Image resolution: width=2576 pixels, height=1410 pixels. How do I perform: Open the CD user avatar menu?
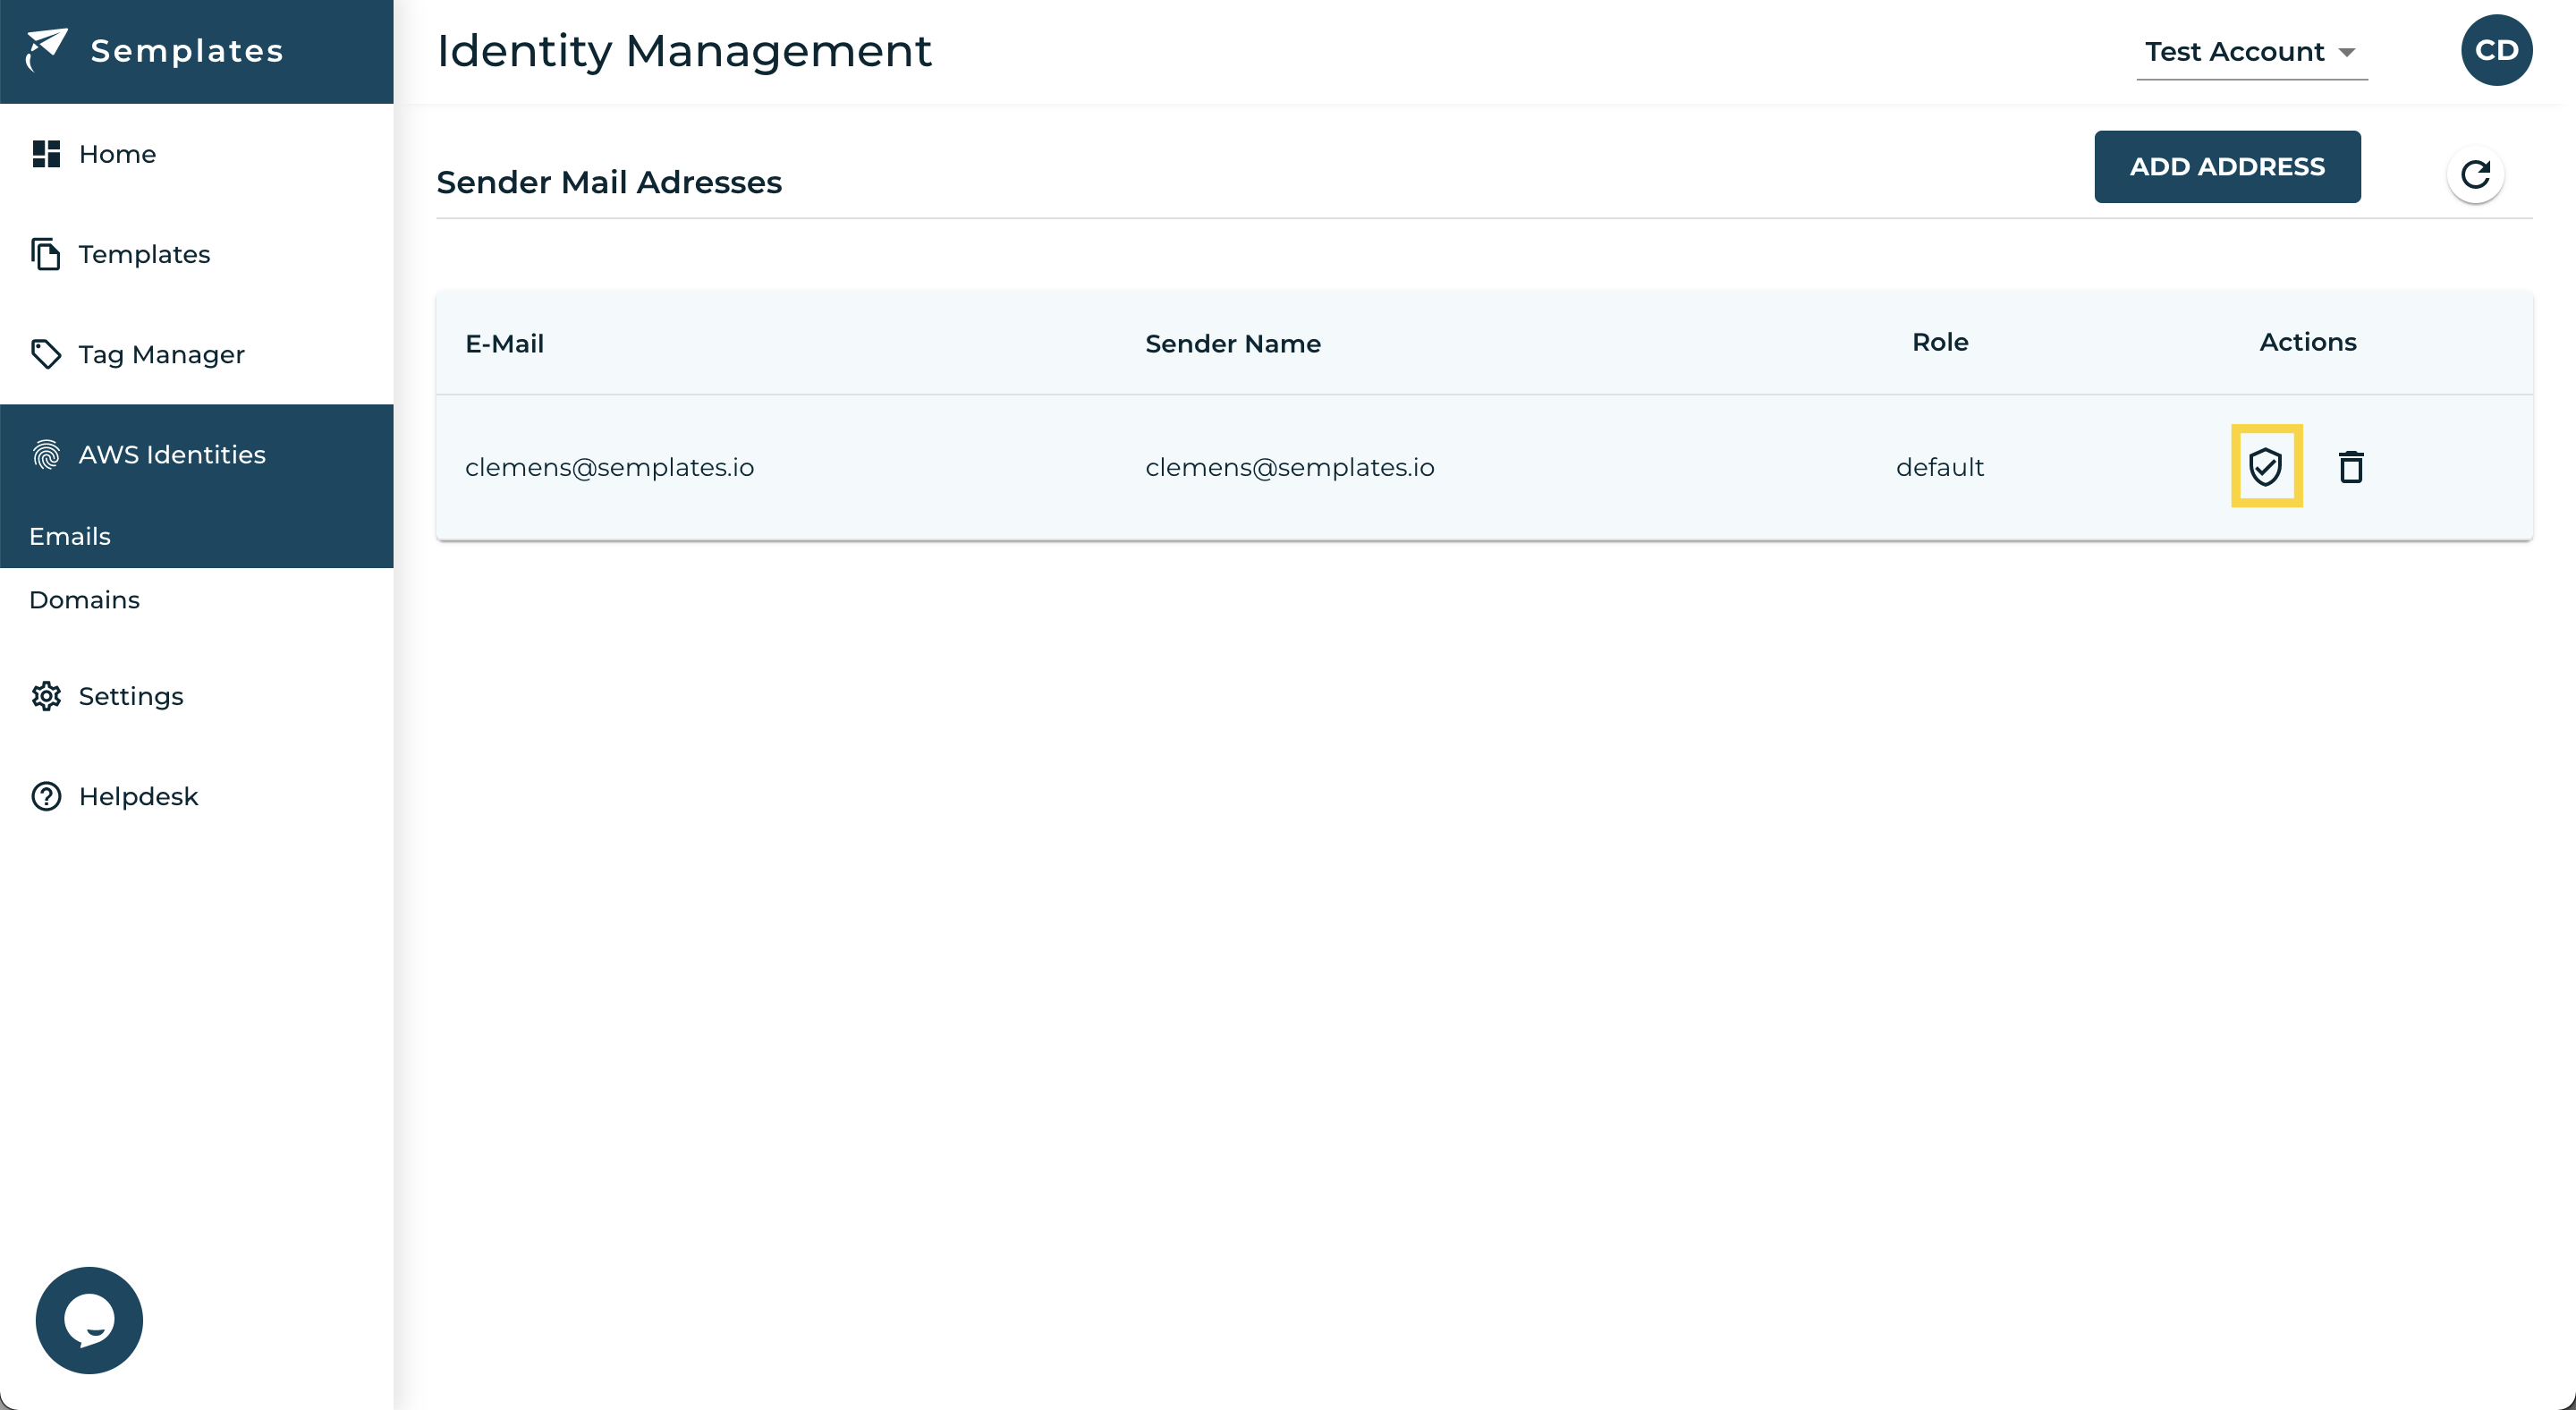coord(2496,50)
